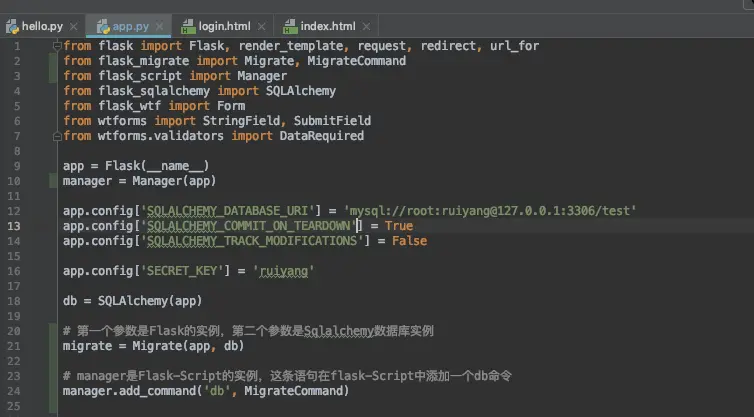Viewport: 754px width, 417px height.
Task: Click SQLAlchemy in the line 4 import
Action: point(301,91)
